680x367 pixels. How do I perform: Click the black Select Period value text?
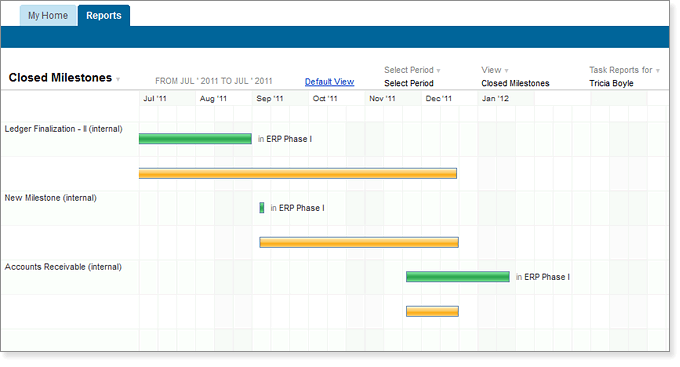(x=409, y=83)
